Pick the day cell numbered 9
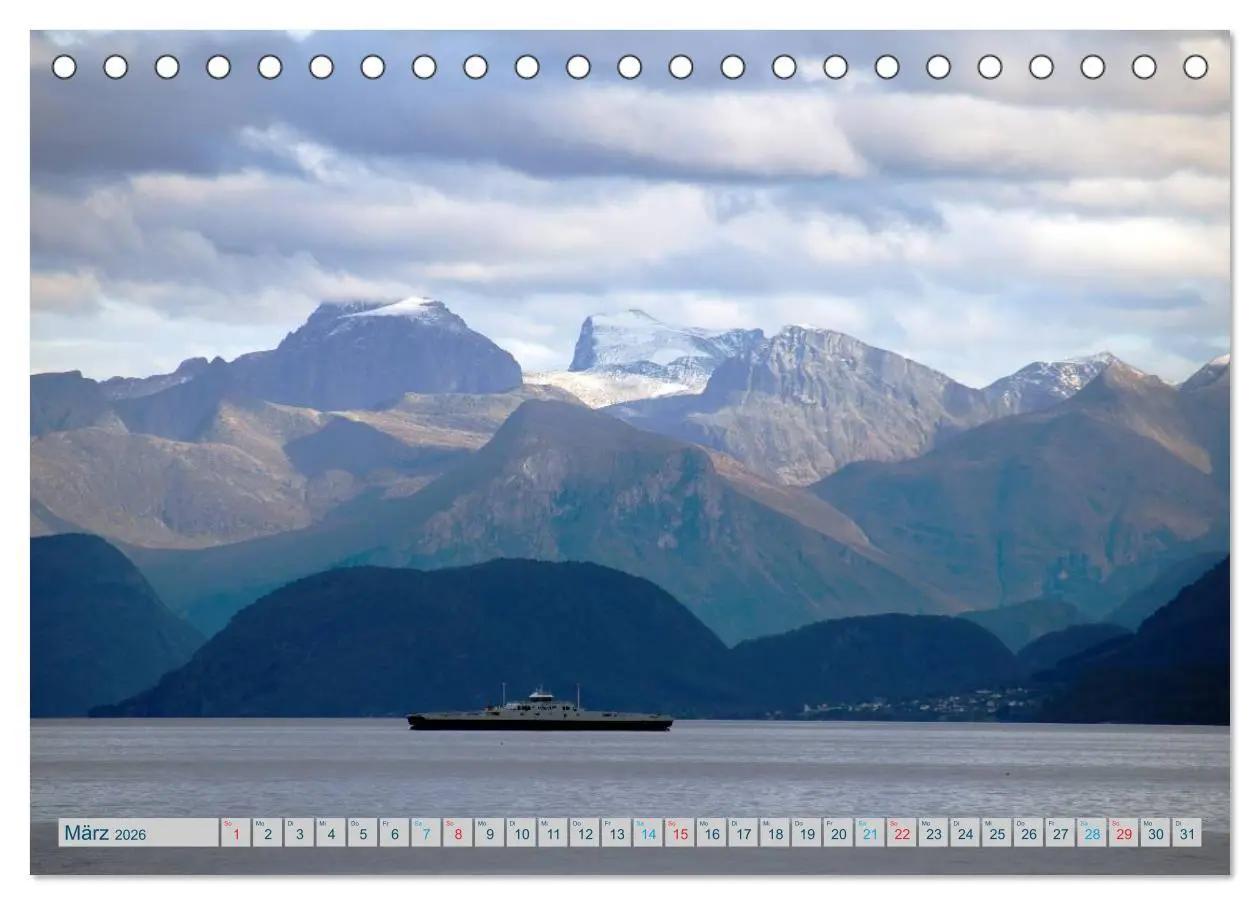1260x905 pixels. pyautogui.click(x=489, y=833)
